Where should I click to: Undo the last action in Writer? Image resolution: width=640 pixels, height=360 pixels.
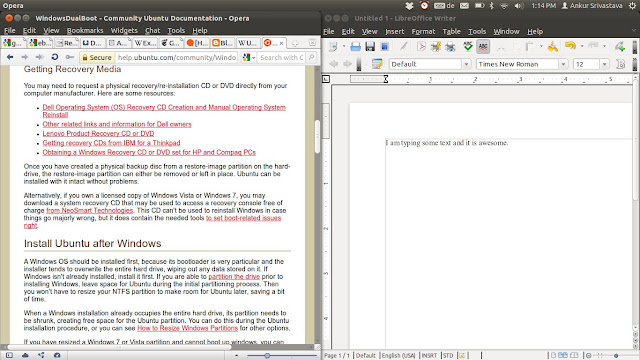571,46
